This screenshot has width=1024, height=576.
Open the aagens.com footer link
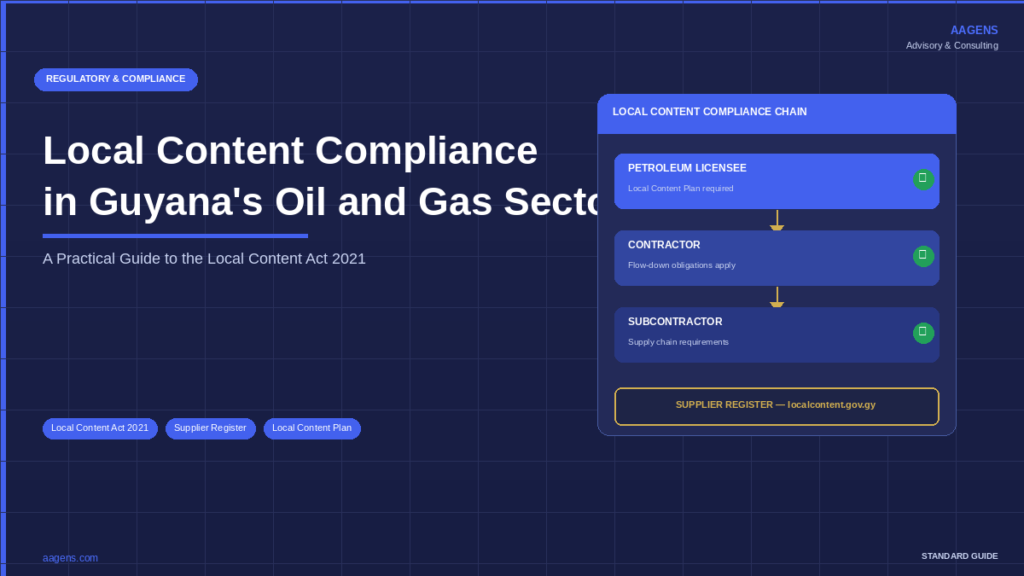(71, 558)
